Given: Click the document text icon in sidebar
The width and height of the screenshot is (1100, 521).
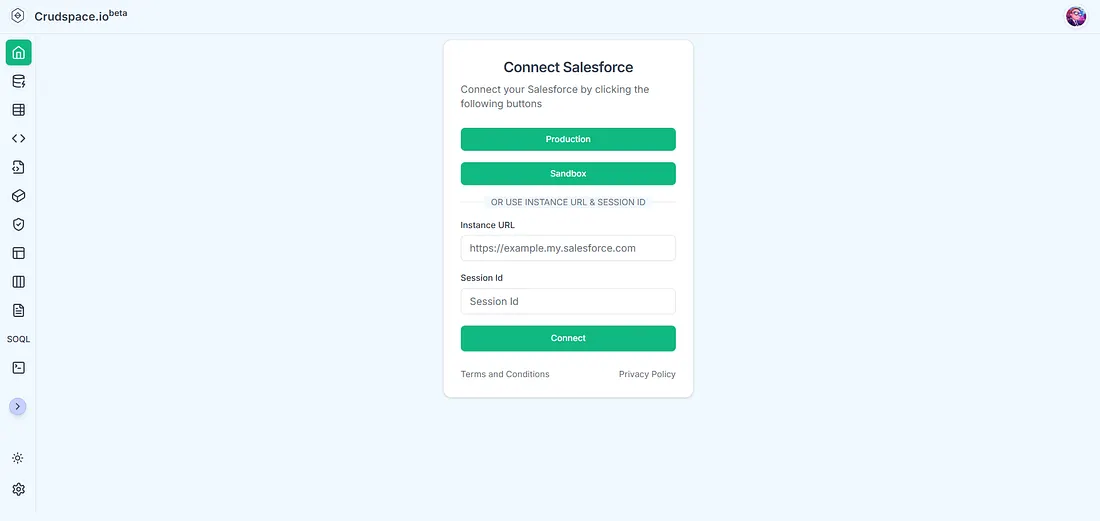Looking at the screenshot, I should coord(18,310).
